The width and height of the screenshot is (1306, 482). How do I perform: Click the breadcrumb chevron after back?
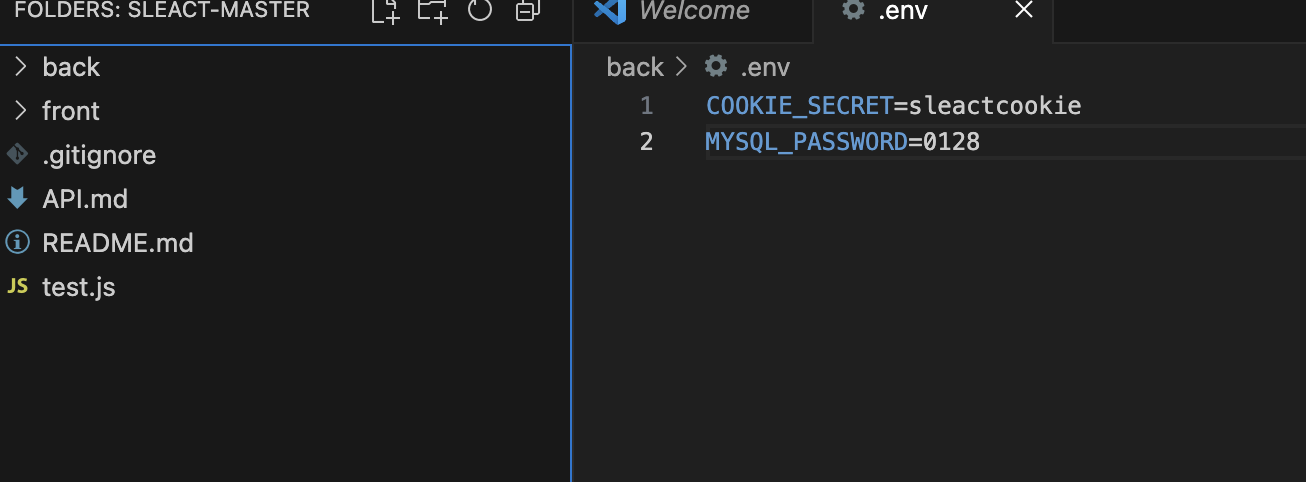pyautogui.click(x=682, y=67)
